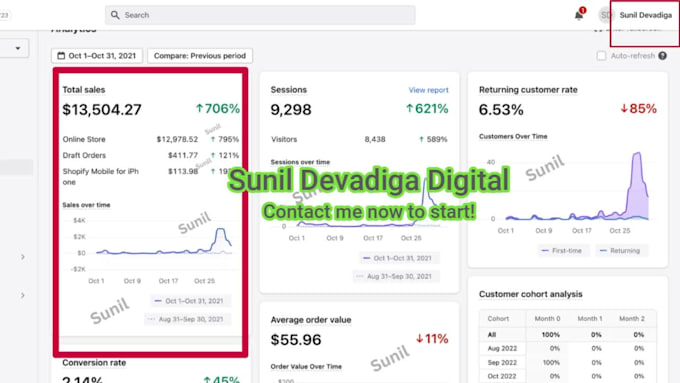Click the Sessions card title
The image size is (680, 383).
(x=288, y=90)
